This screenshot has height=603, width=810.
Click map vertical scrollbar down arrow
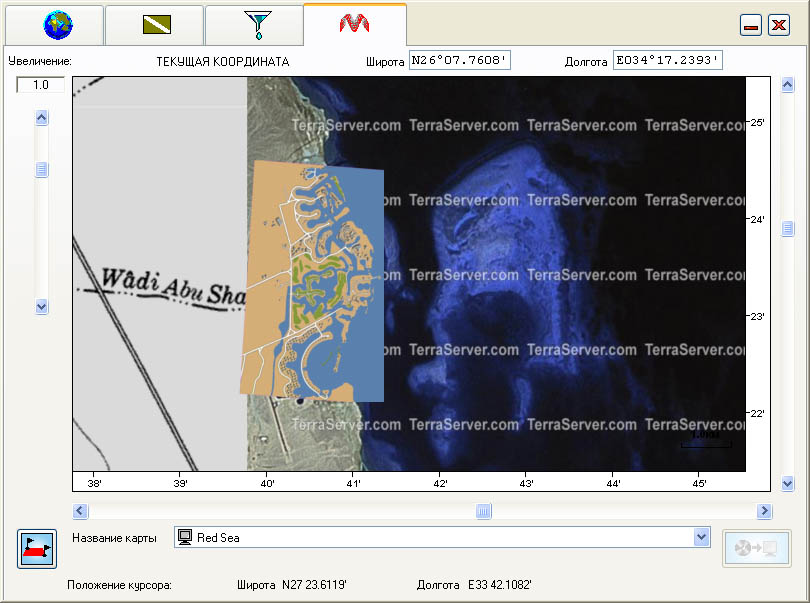click(787, 484)
